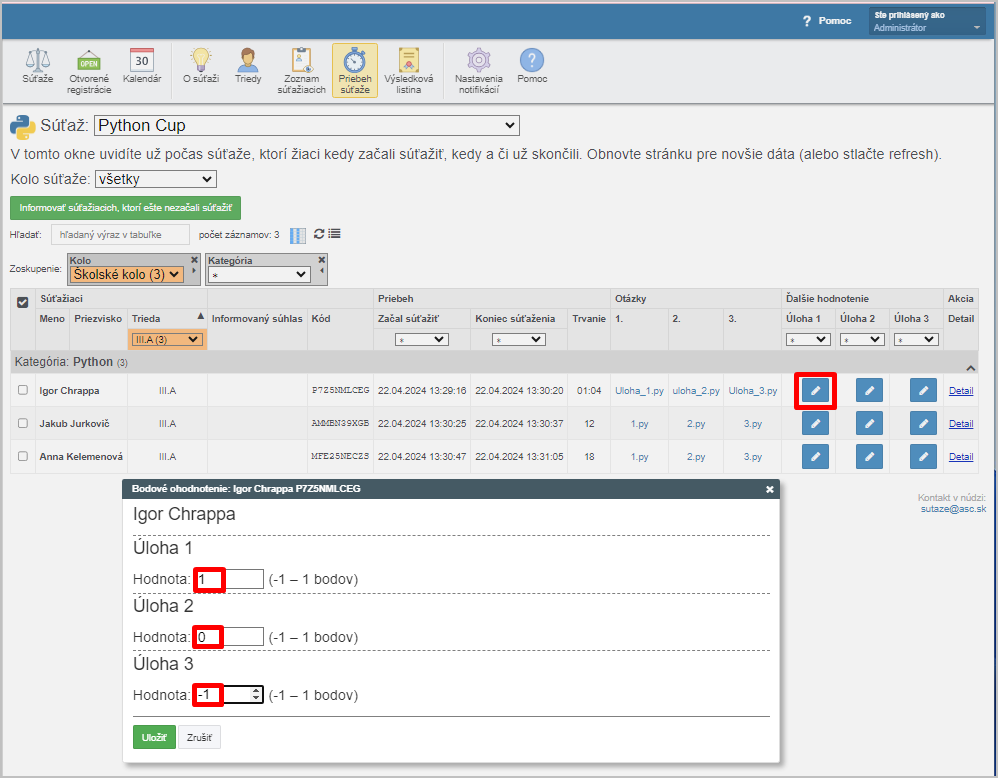Open the Kolo súťaže dropdown
This screenshot has height=778, width=998.
[156, 179]
